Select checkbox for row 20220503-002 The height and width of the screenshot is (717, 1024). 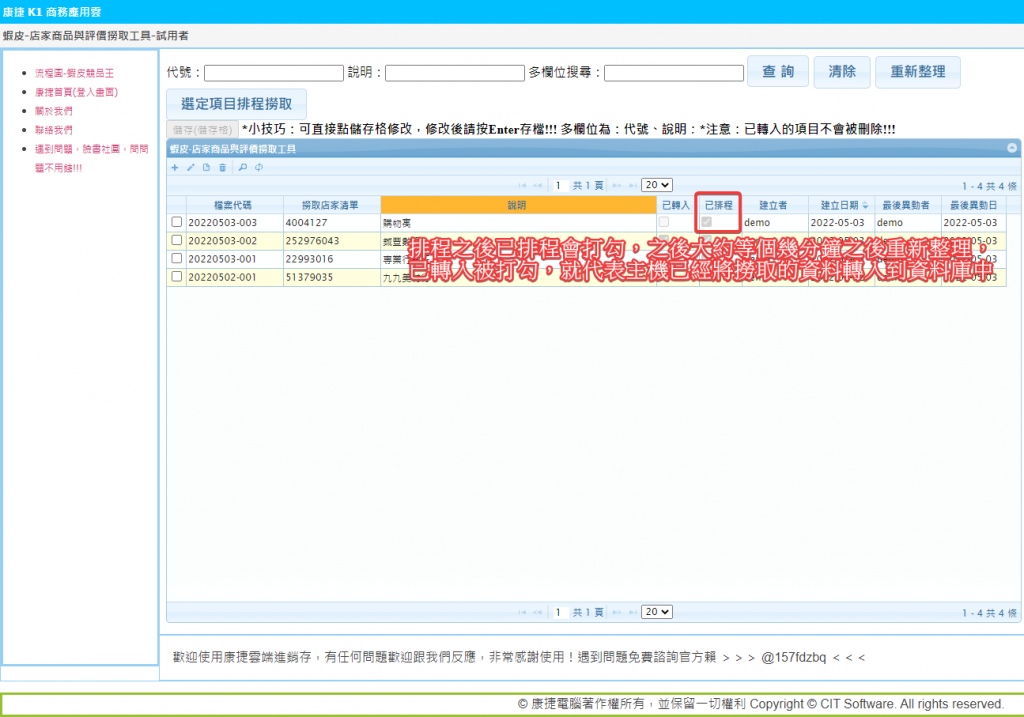(x=177, y=240)
